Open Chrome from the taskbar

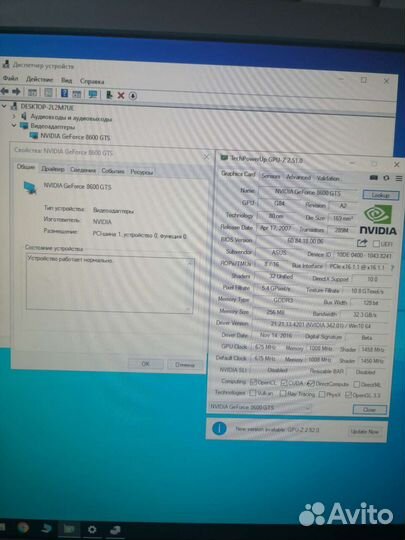point(23,528)
